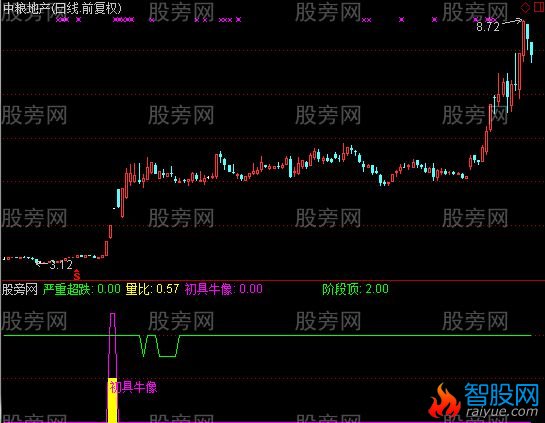
Task: Click the 智股网 logo text
Action: [x=502, y=395]
